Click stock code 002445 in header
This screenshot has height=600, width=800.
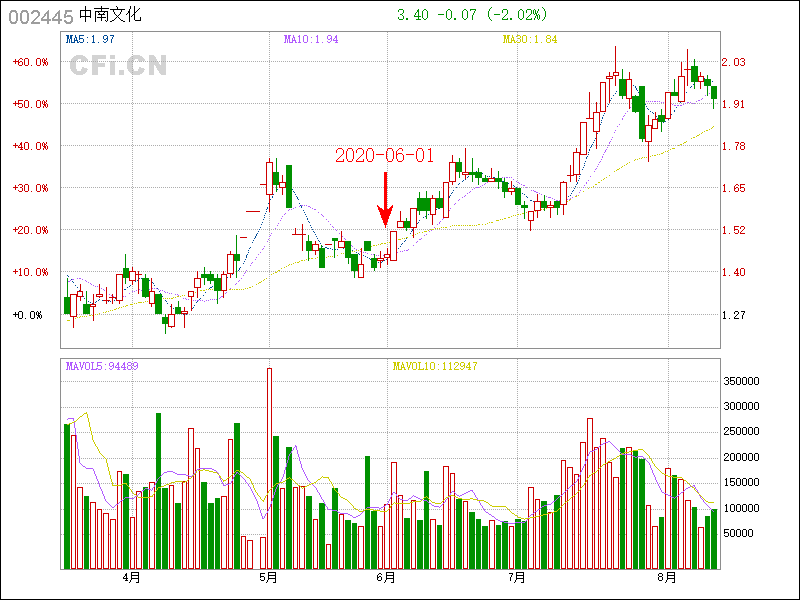click(39, 15)
